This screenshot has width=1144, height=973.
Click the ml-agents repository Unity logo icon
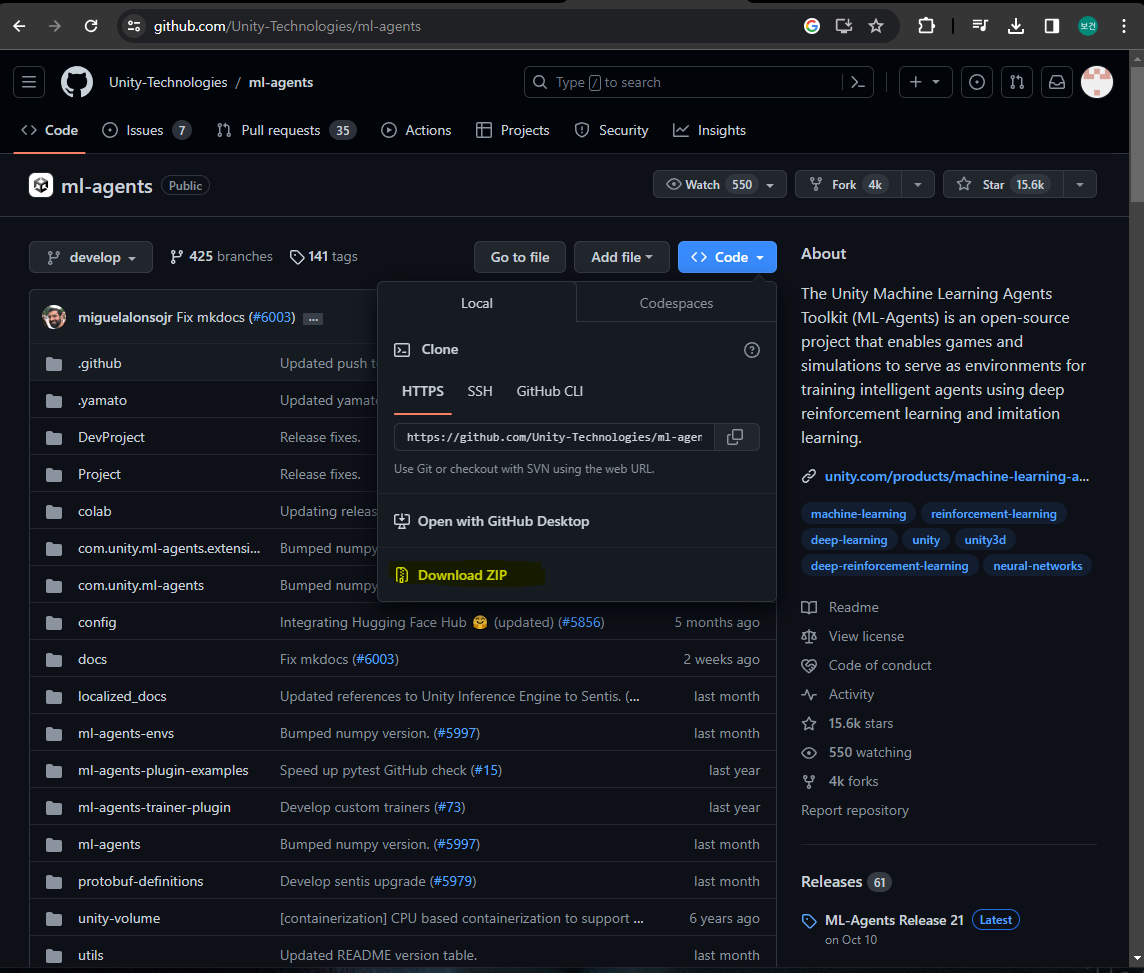point(41,185)
